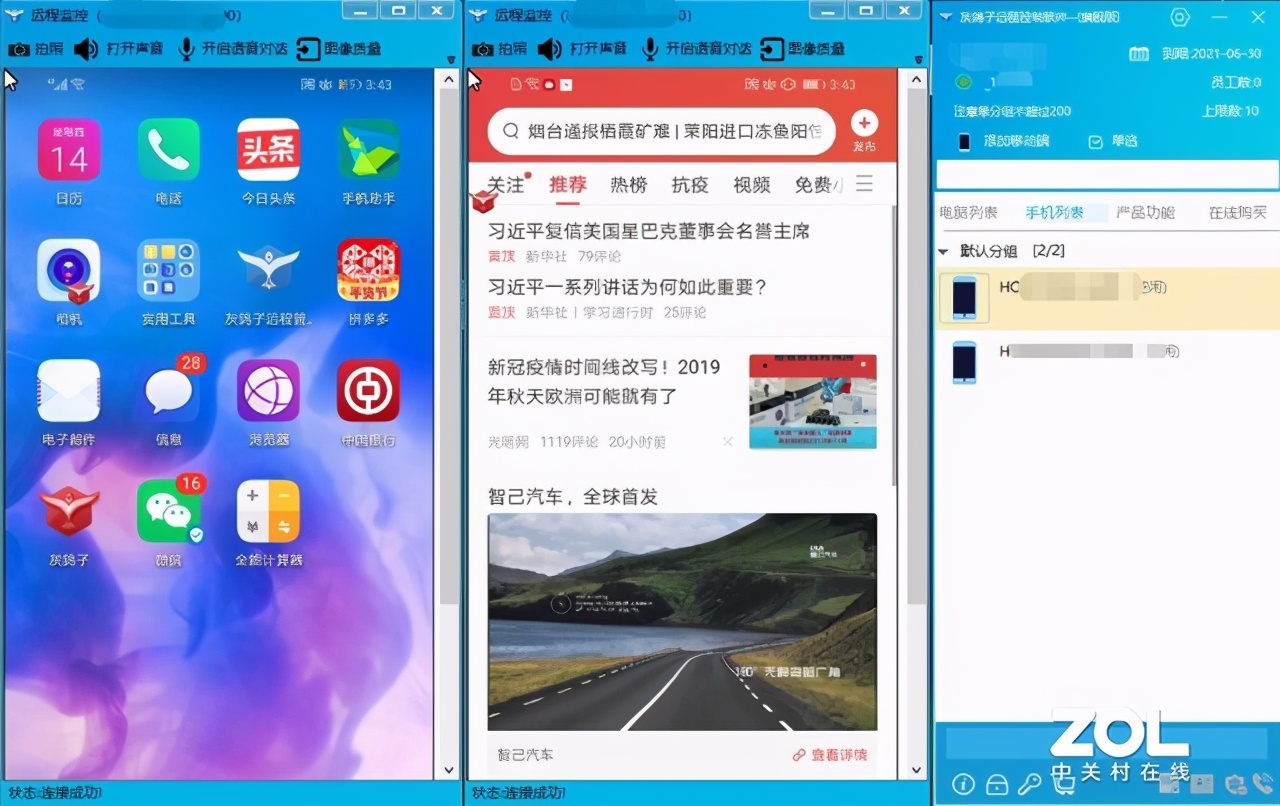
Task: Open the channel menu in the news feed
Action: coord(864,184)
